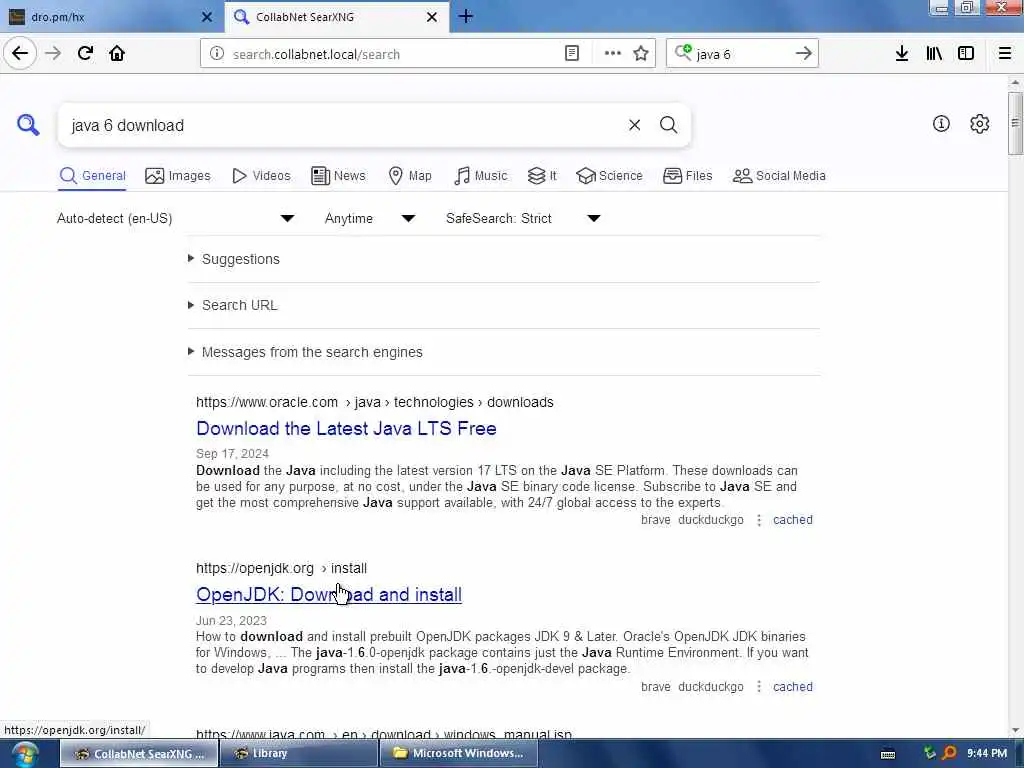The height and width of the screenshot is (768, 1024).
Task: Select the Files category tab
Action: (688, 176)
